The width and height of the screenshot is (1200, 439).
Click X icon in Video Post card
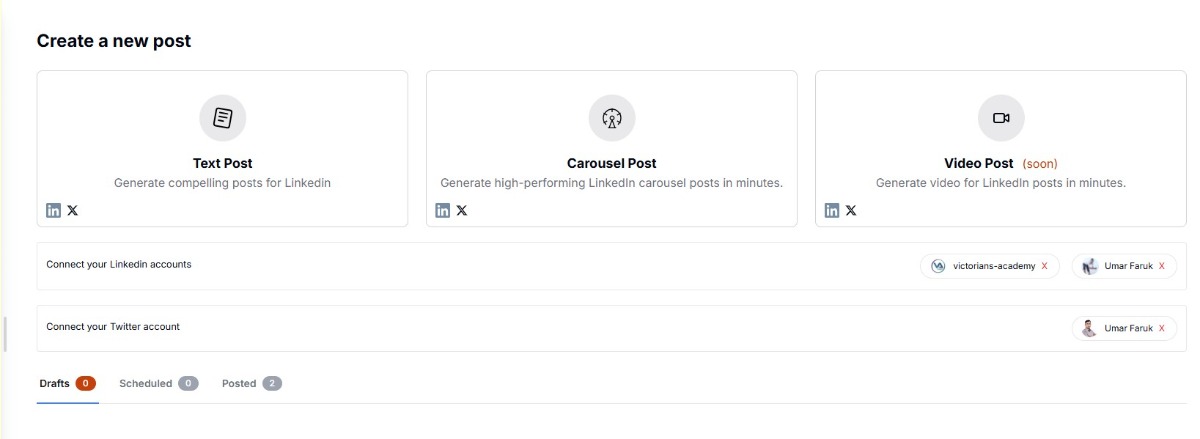pos(850,210)
